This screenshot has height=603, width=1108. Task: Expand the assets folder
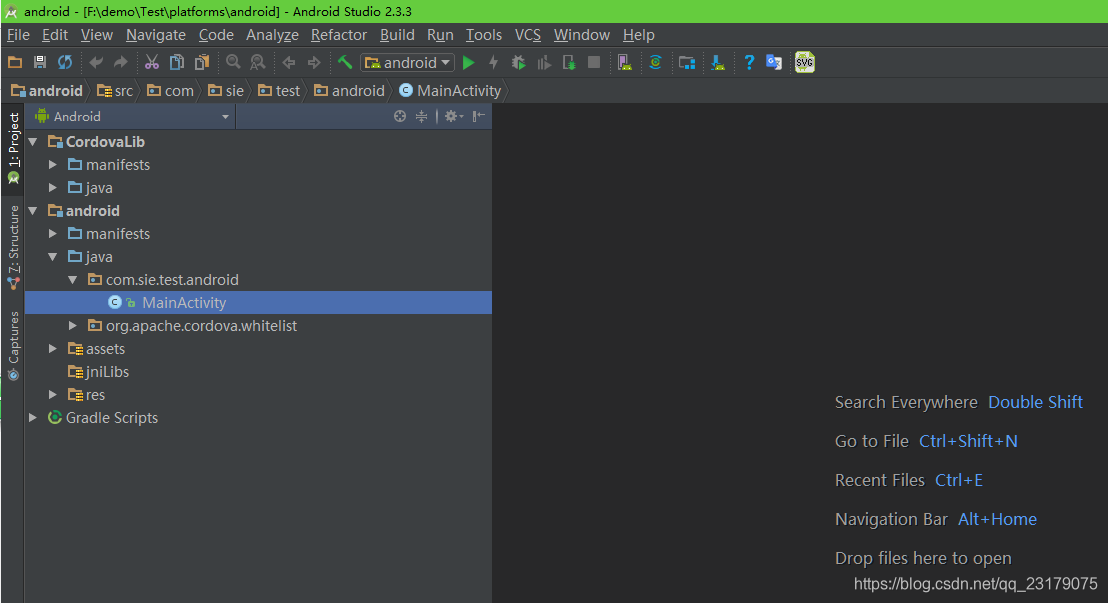pos(53,349)
